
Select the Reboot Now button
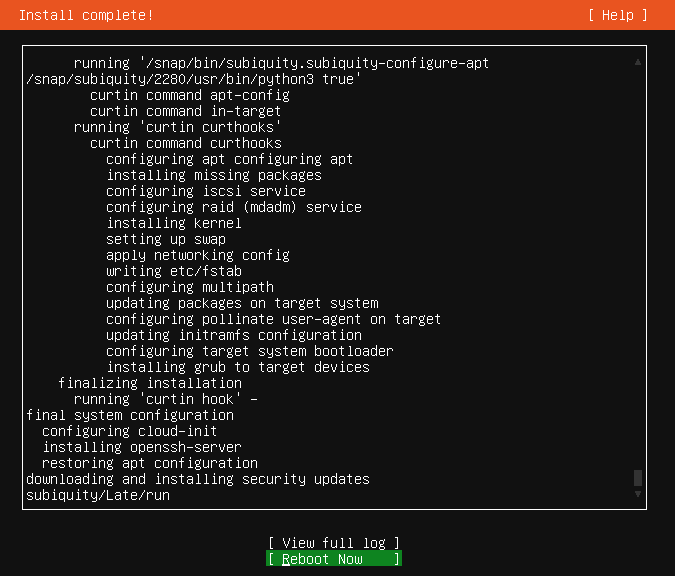[334, 559]
